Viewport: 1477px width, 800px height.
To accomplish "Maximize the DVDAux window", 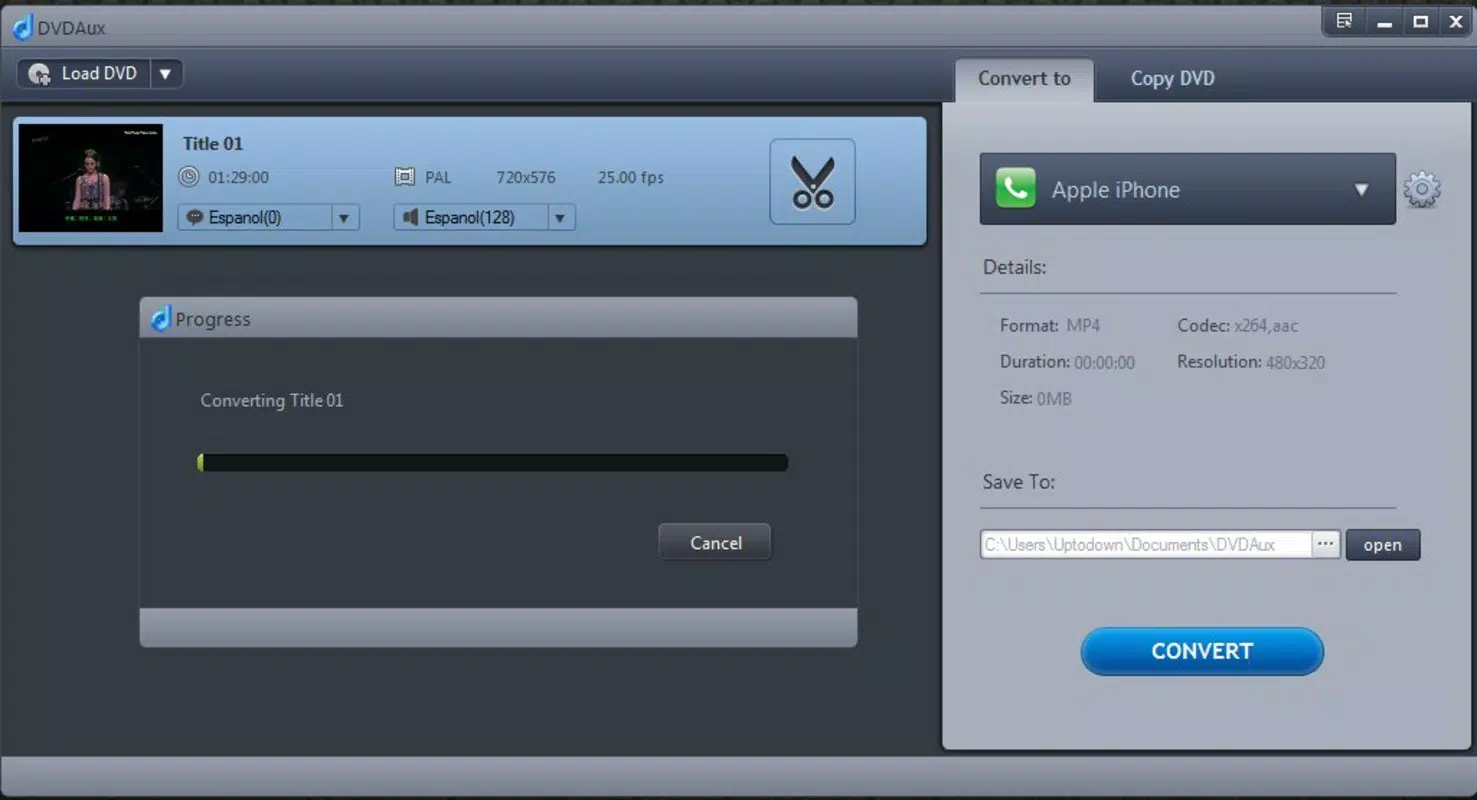I will [x=1420, y=22].
